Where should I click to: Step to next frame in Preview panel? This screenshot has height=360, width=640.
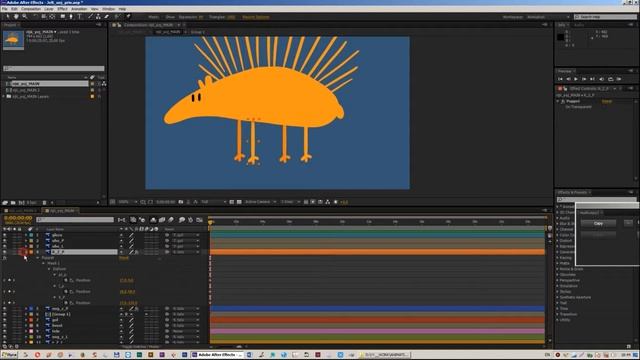pos(584,79)
